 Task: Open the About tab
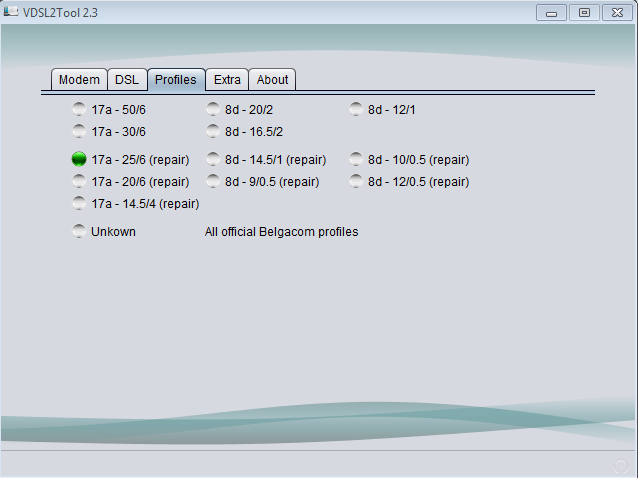point(272,80)
